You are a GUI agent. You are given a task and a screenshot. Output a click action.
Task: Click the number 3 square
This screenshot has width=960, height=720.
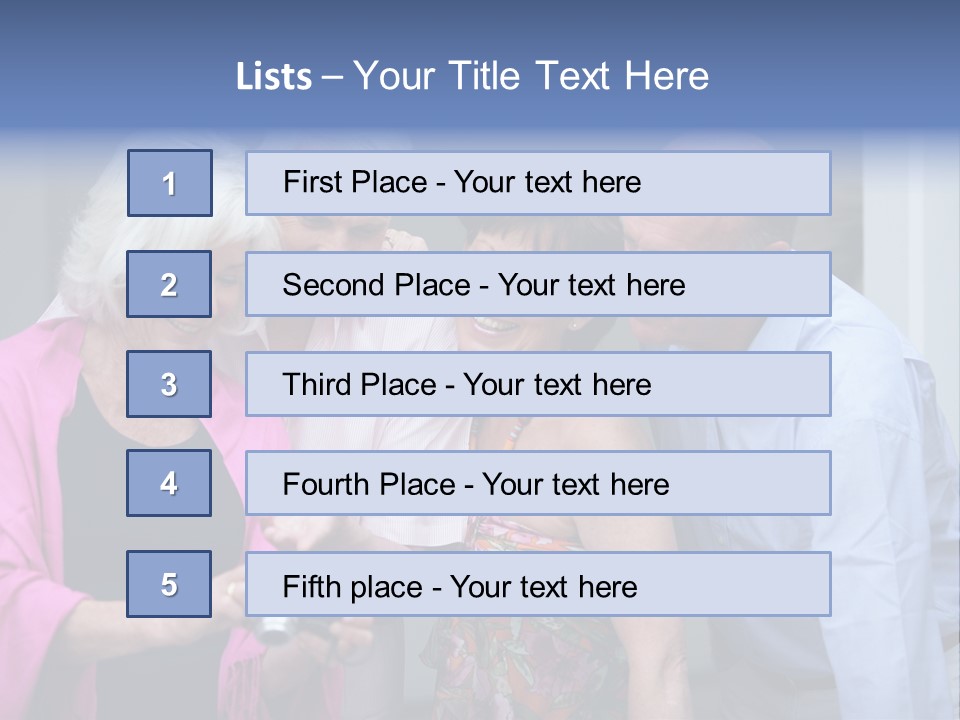click(x=168, y=384)
